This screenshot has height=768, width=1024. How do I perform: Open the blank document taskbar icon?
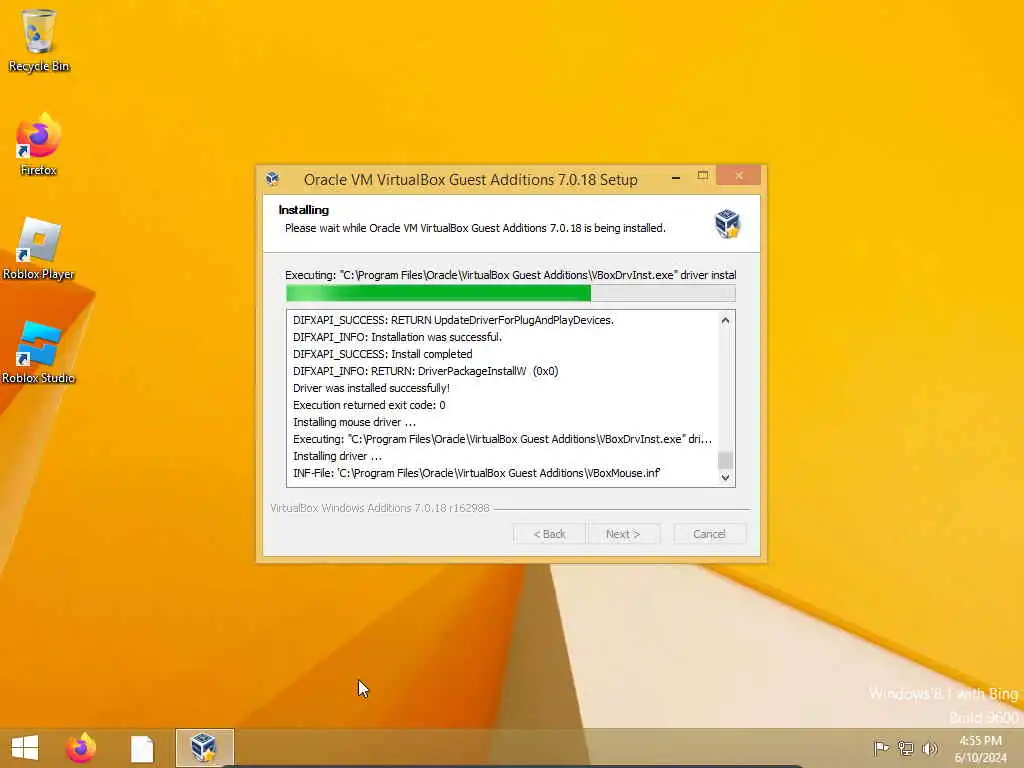[142, 748]
